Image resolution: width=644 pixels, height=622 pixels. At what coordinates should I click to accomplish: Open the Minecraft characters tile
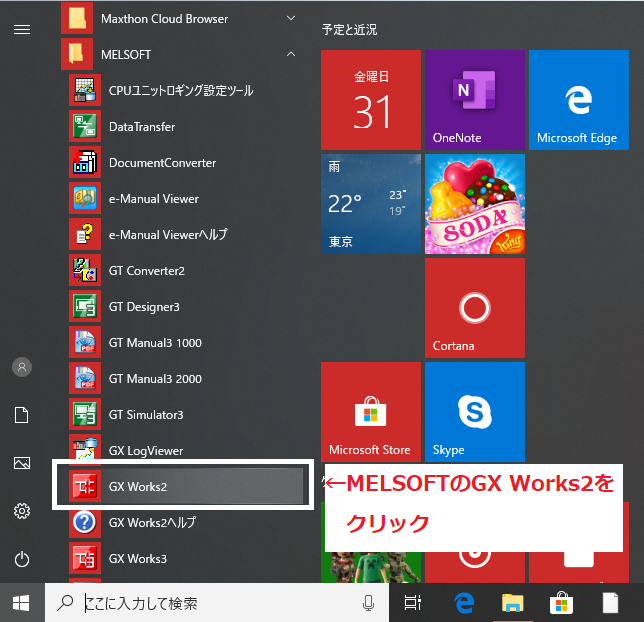click(x=371, y=567)
